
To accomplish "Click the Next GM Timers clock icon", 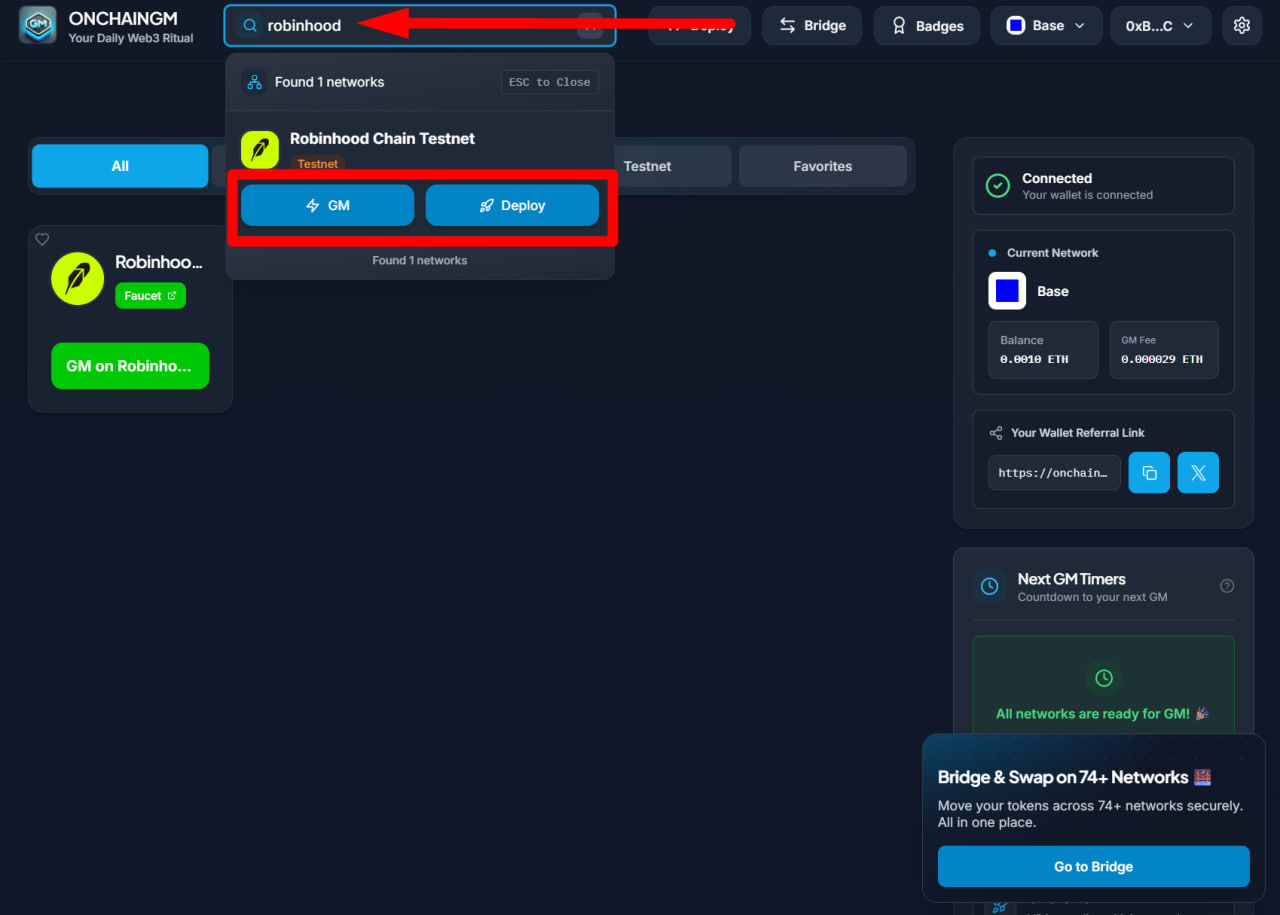I will click(989, 587).
